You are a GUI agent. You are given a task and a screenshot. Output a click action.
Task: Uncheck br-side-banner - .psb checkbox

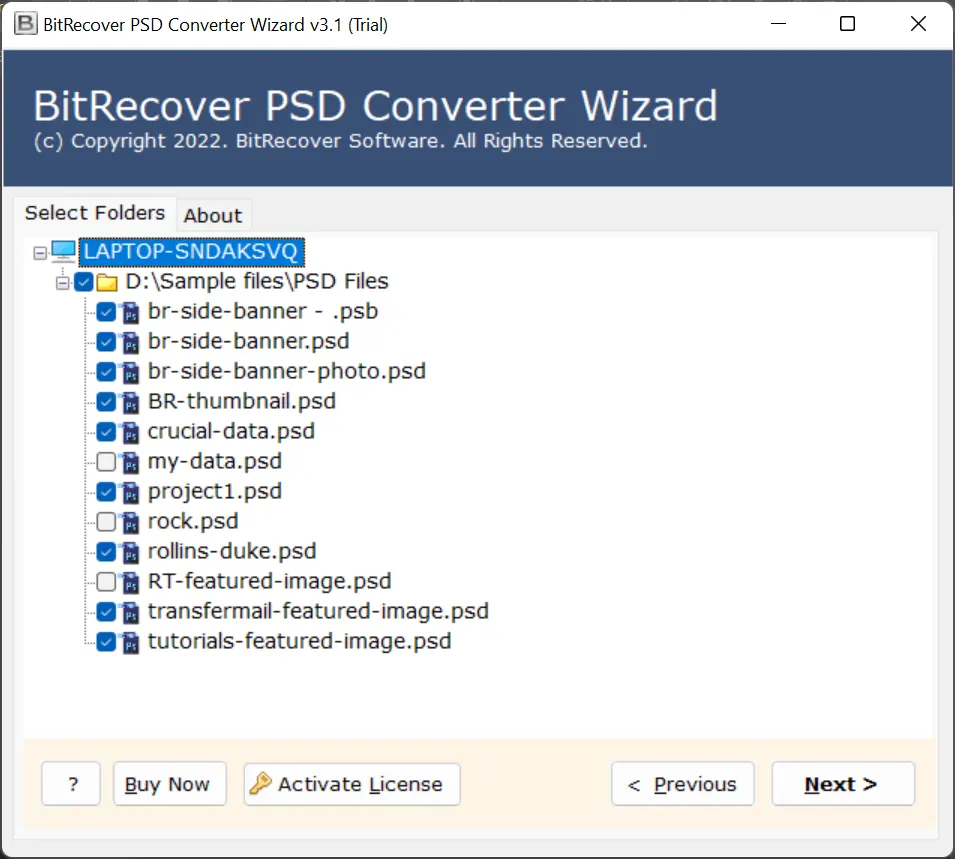106,312
